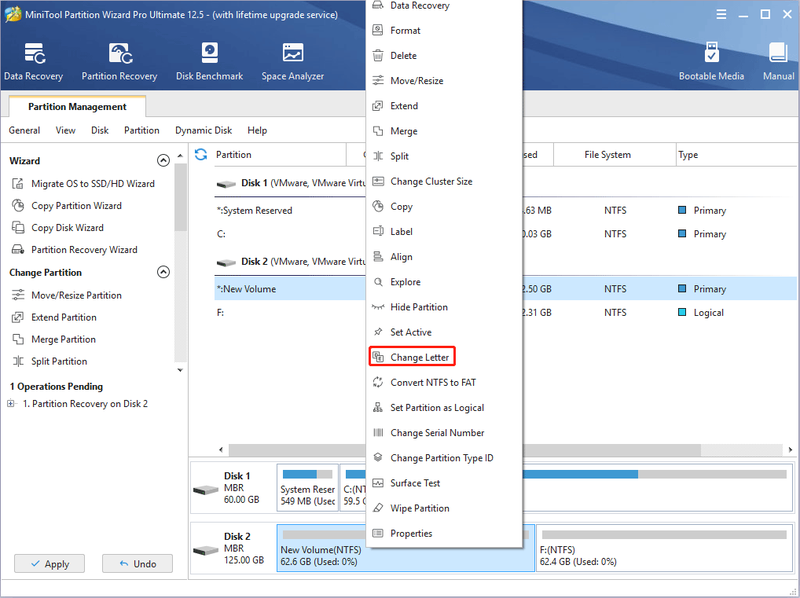This screenshot has width=800, height=598.
Task: Select System Reserved block in Disk 1 map
Action: tap(307, 488)
